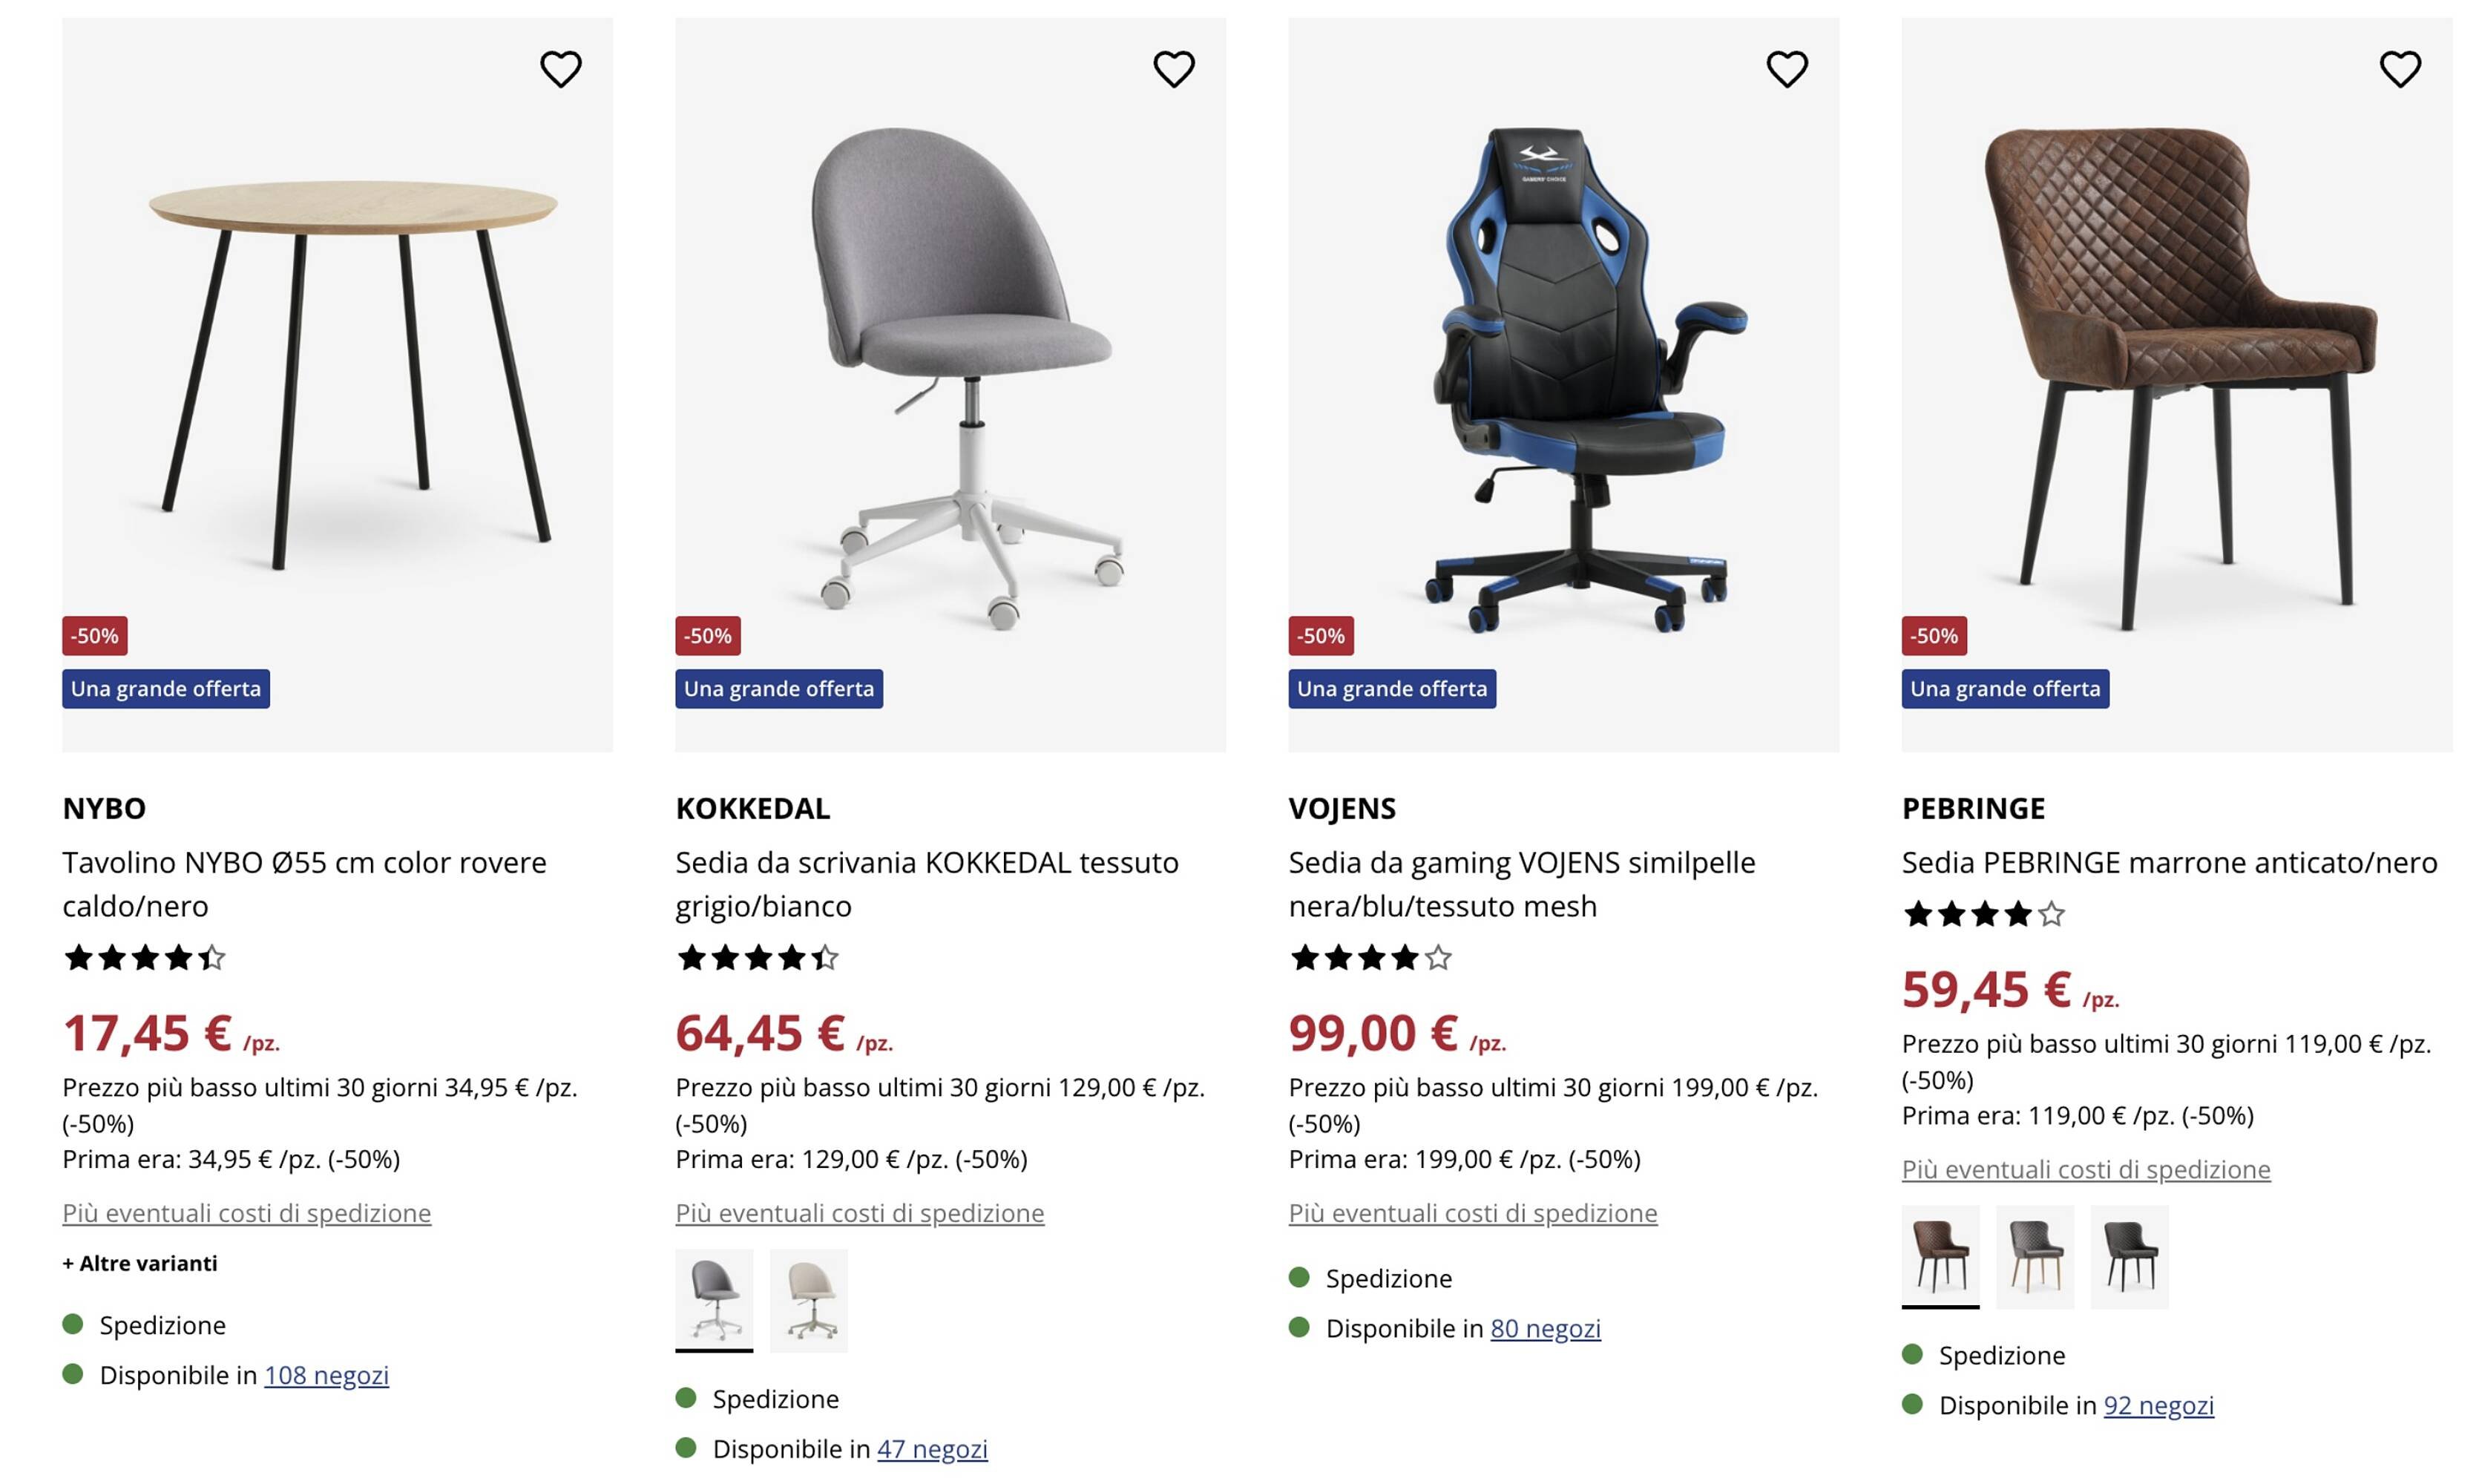Open "108 negozi" store availability link
Screen dimensions: 2479x1484
pyautogui.click(x=326, y=1375)
